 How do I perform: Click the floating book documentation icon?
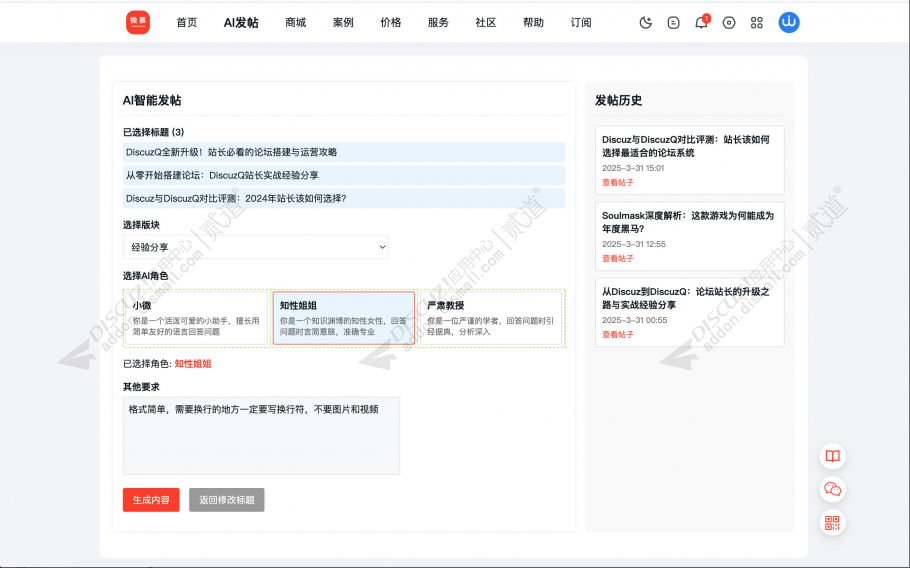833,456
